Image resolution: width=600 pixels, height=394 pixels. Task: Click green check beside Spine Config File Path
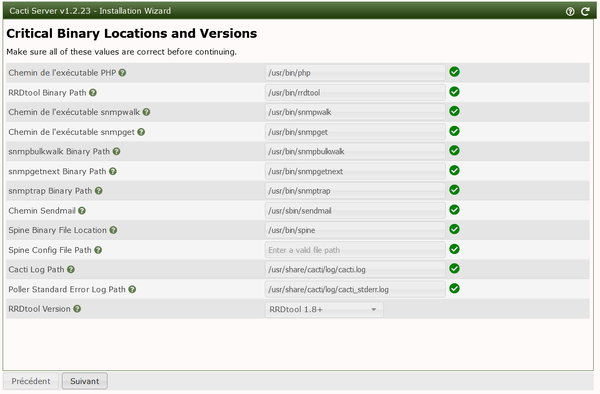point(454,249)
